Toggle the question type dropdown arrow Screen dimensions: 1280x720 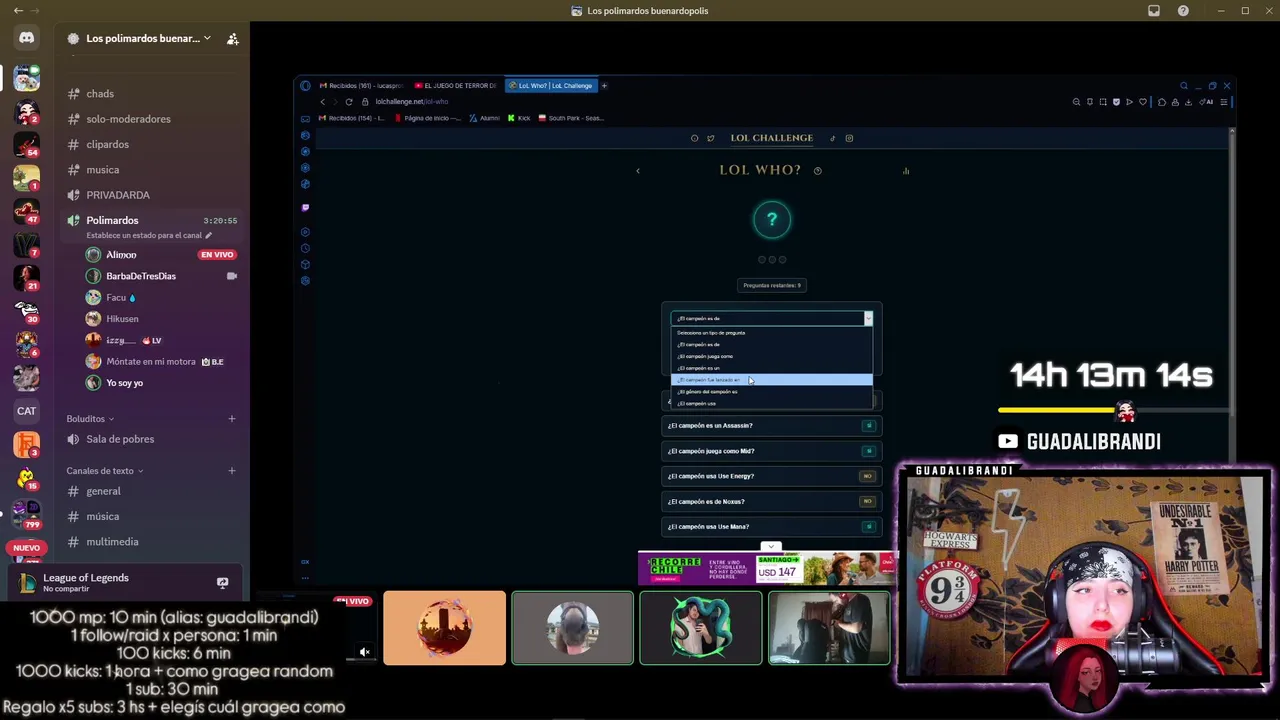coord(868,318)
